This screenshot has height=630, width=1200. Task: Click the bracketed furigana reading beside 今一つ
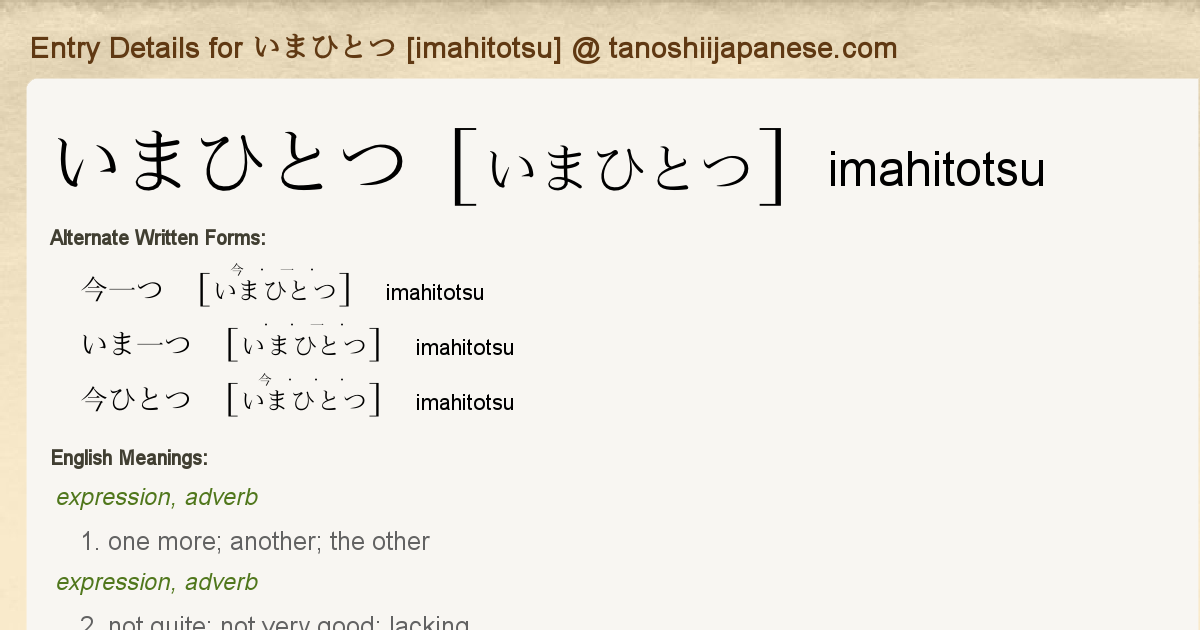point(275,288)
